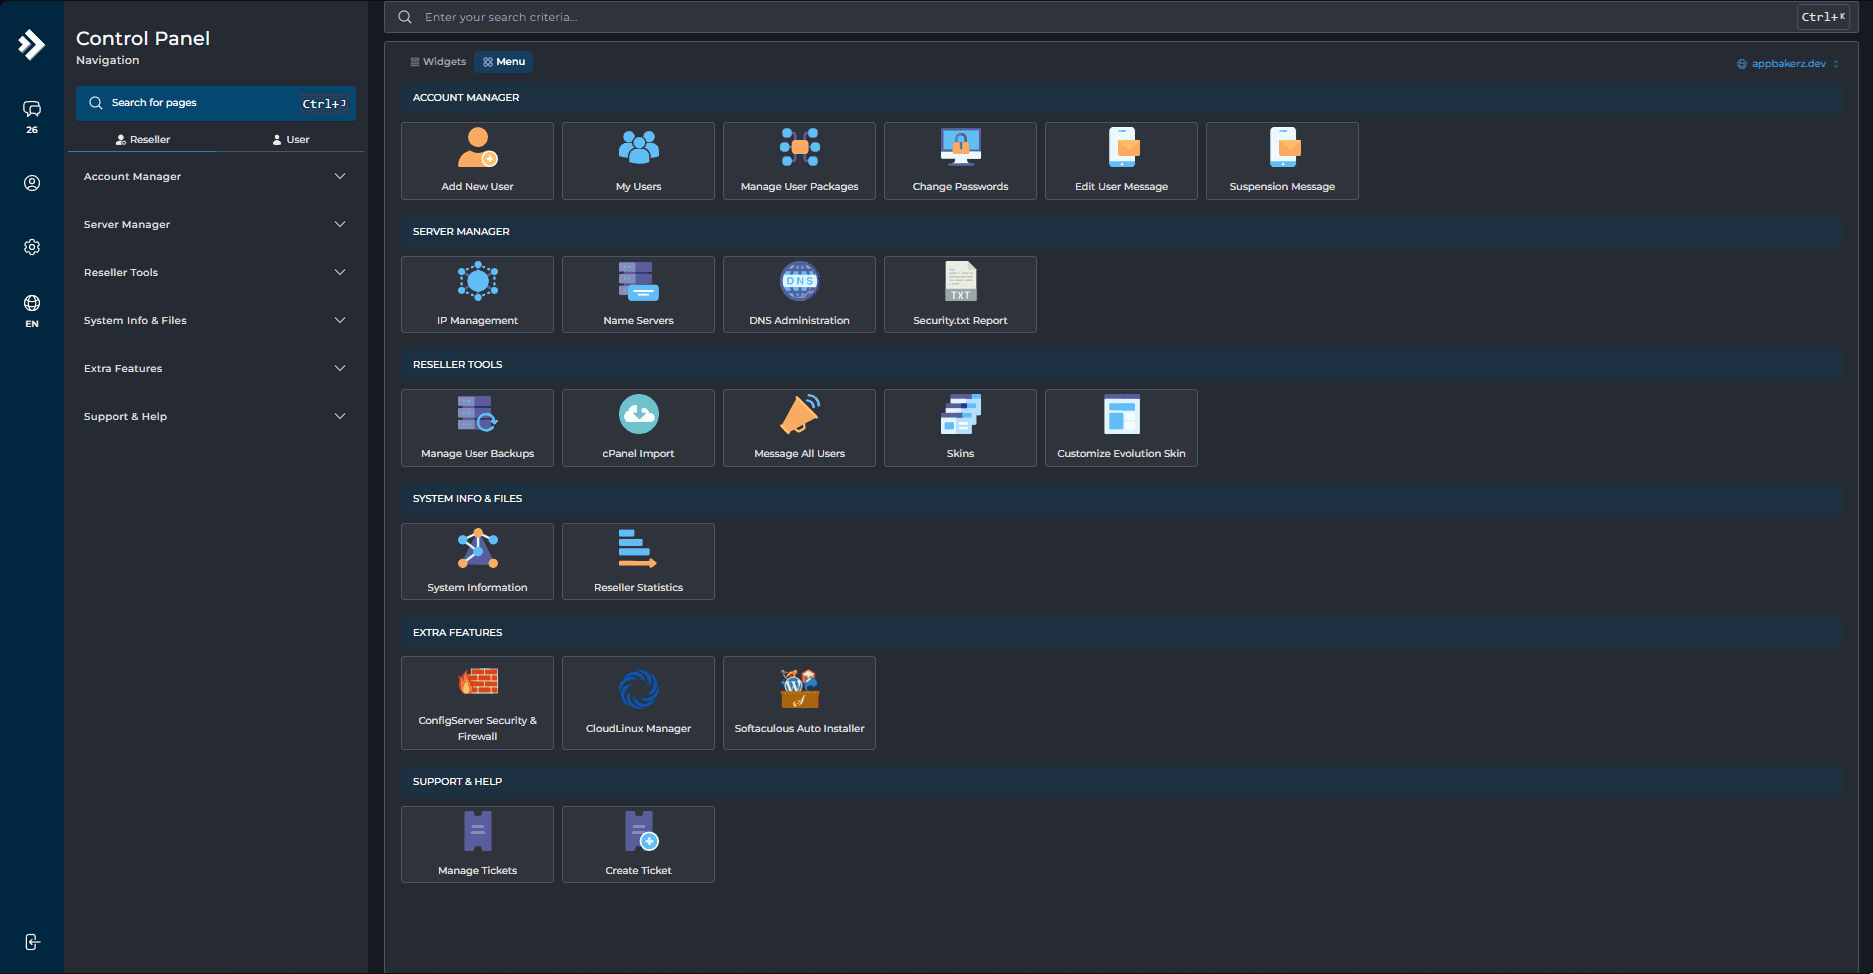Open Manage User Packages
The width and height of the screenshot is (1873, 974).
(798, 160)
